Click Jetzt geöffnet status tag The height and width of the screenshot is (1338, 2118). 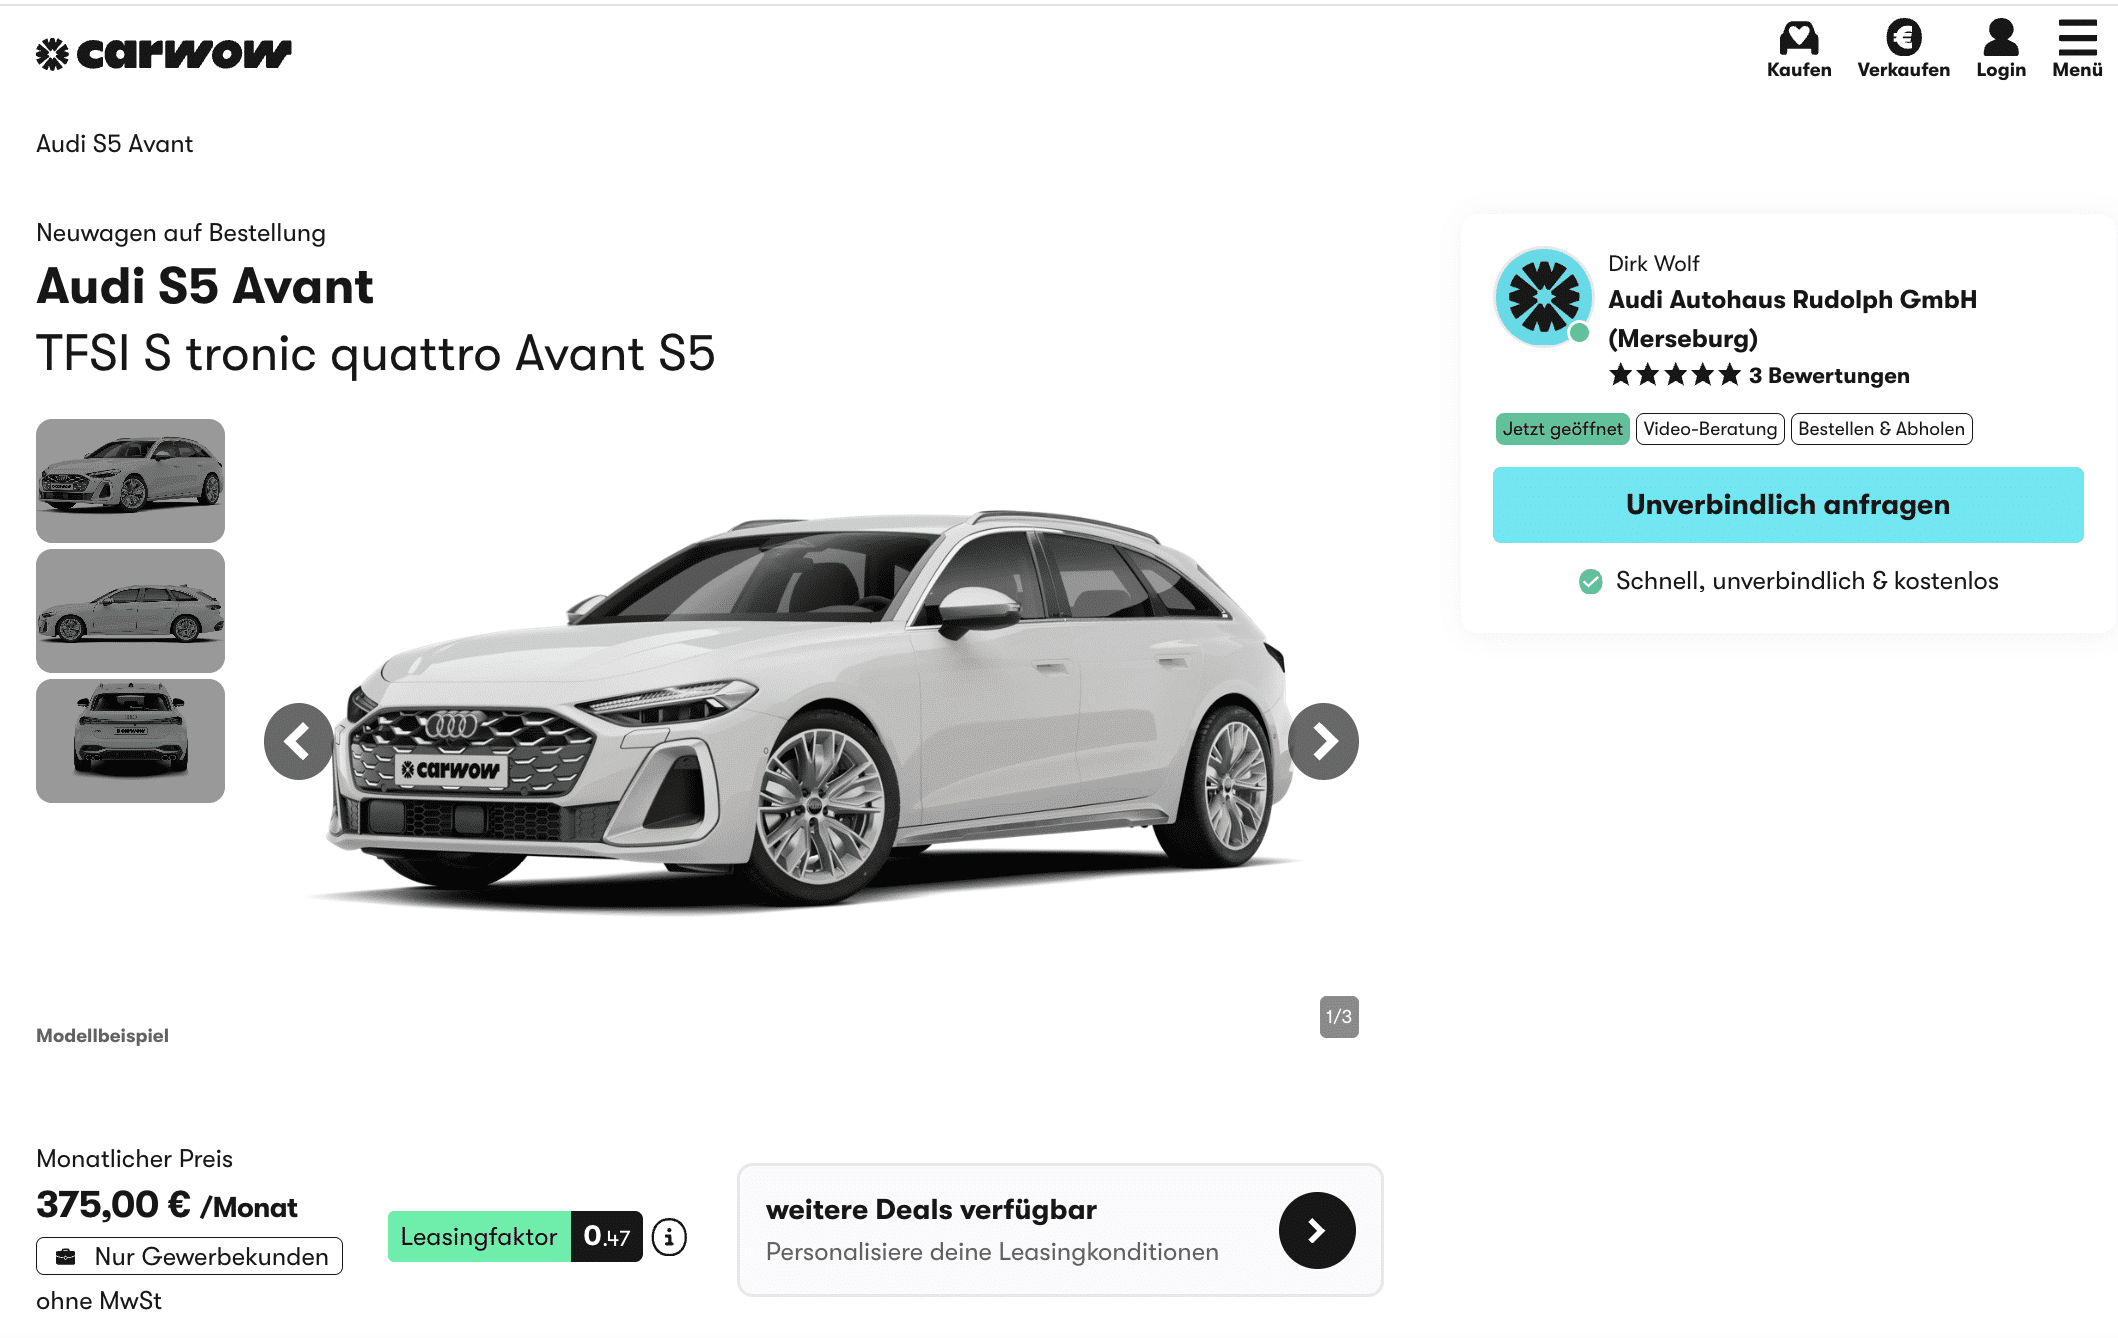1561,429
